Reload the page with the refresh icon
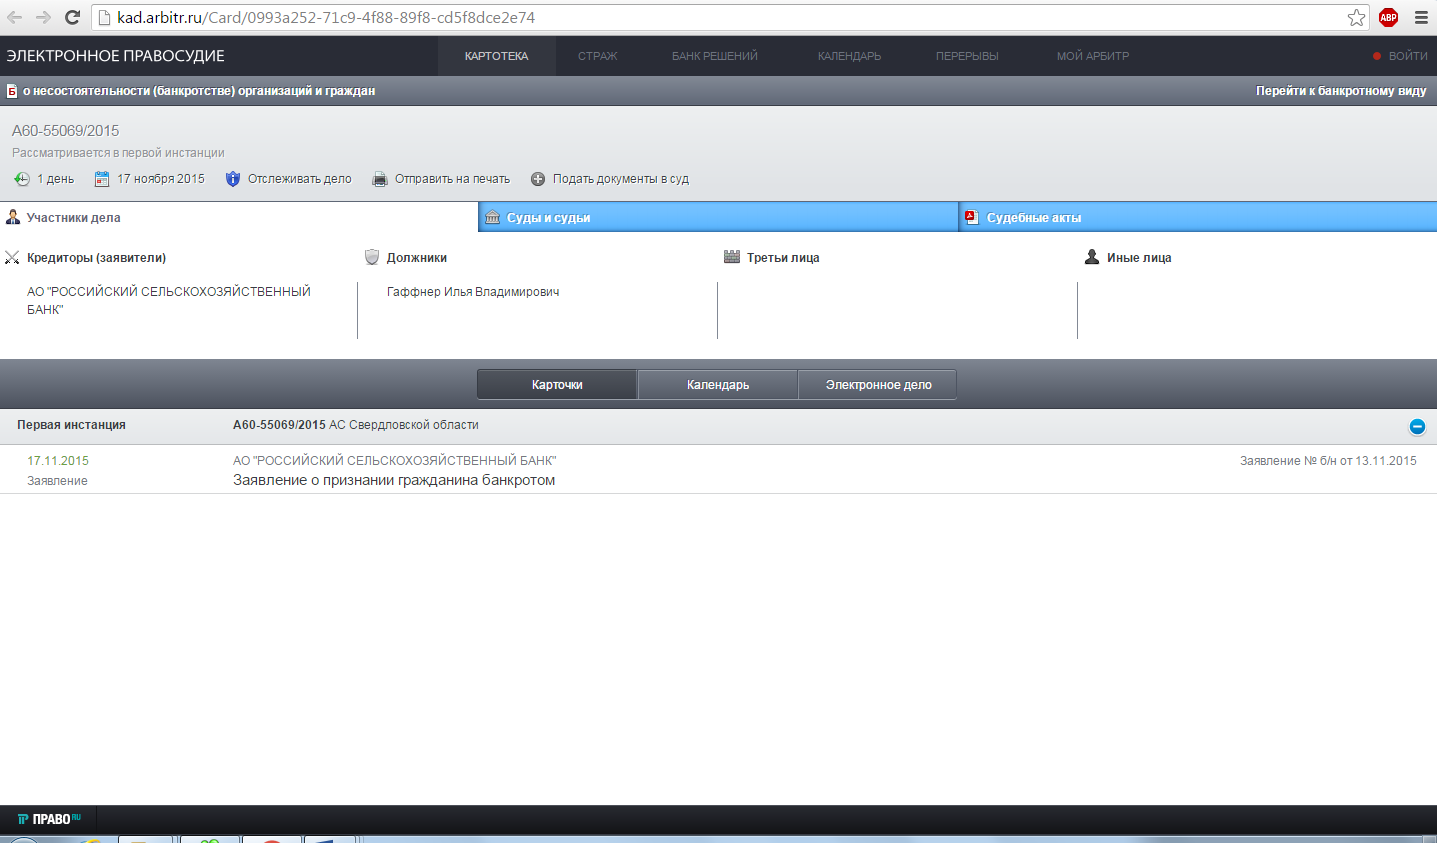 pos(72,18)
